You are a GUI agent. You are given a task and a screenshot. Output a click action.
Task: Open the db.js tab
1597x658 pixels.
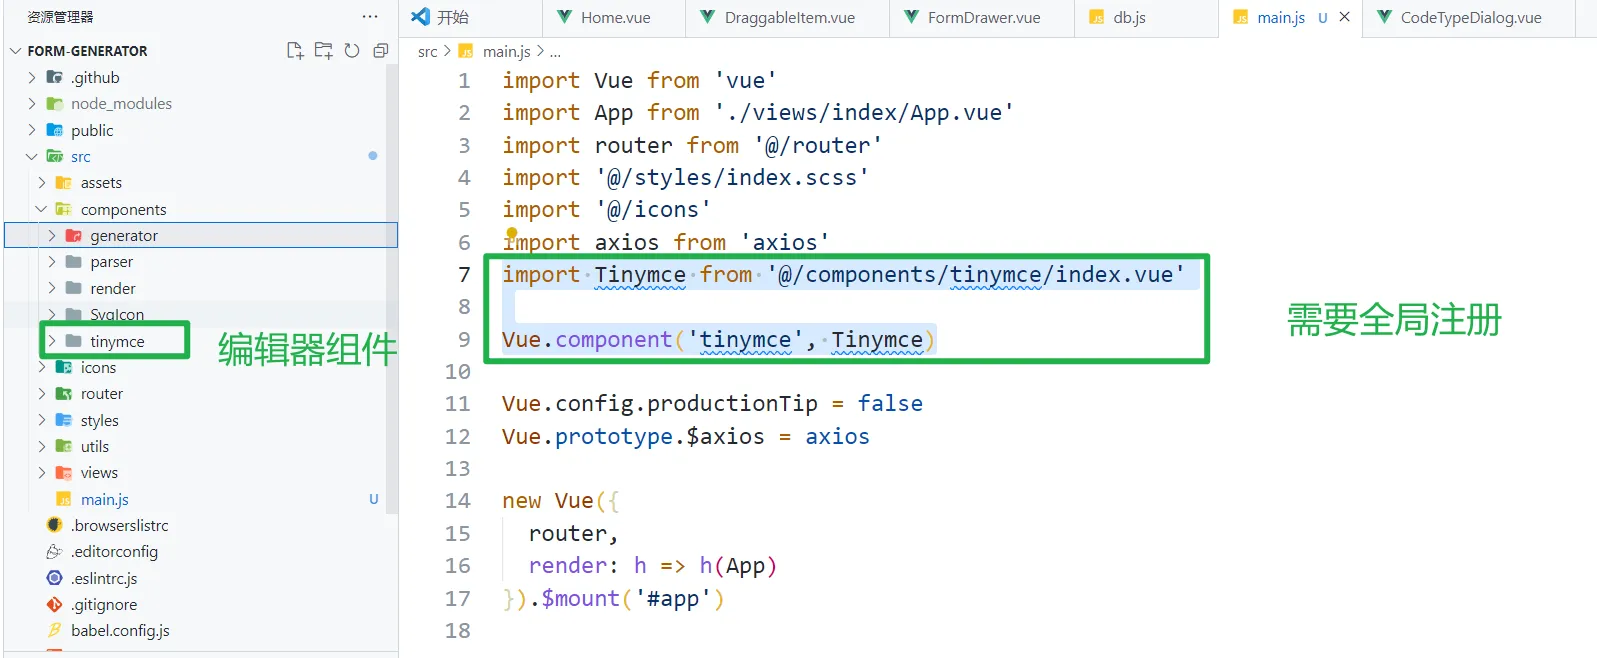(1129, 18)
